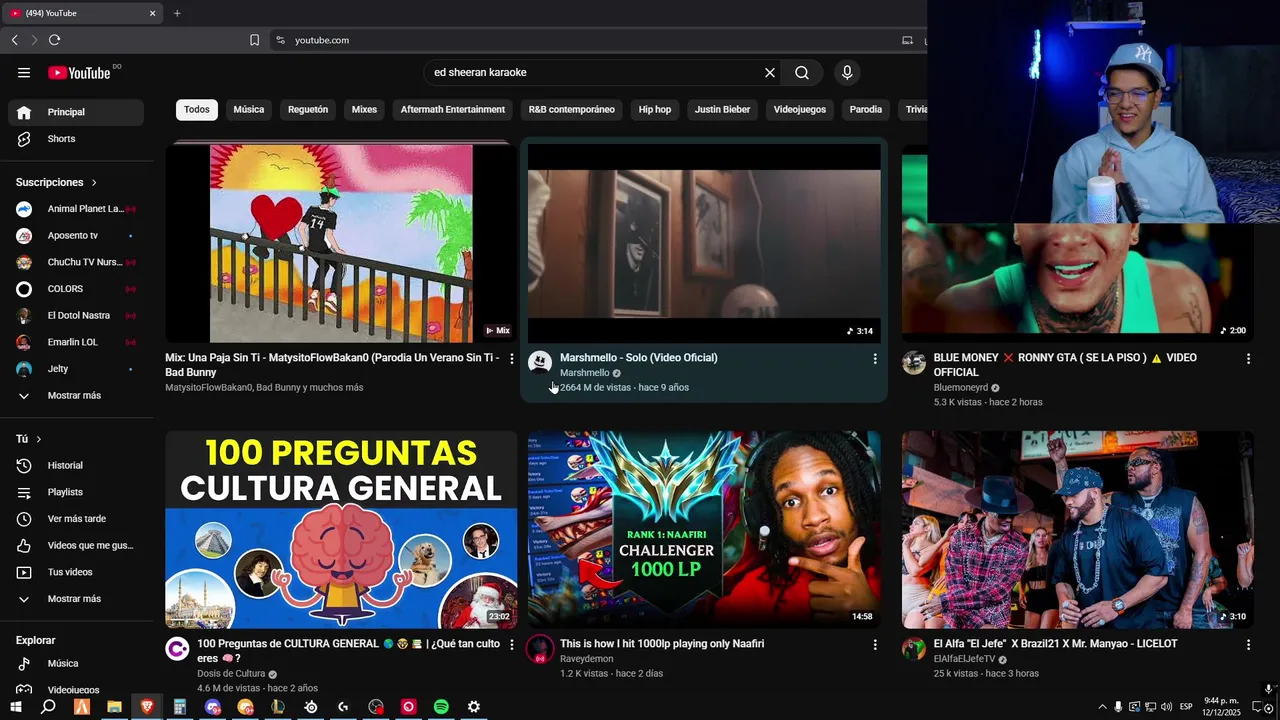Viewport: 1280px width, 720px height.
Task: Open Windows Start menu
Action: (16, 707)
